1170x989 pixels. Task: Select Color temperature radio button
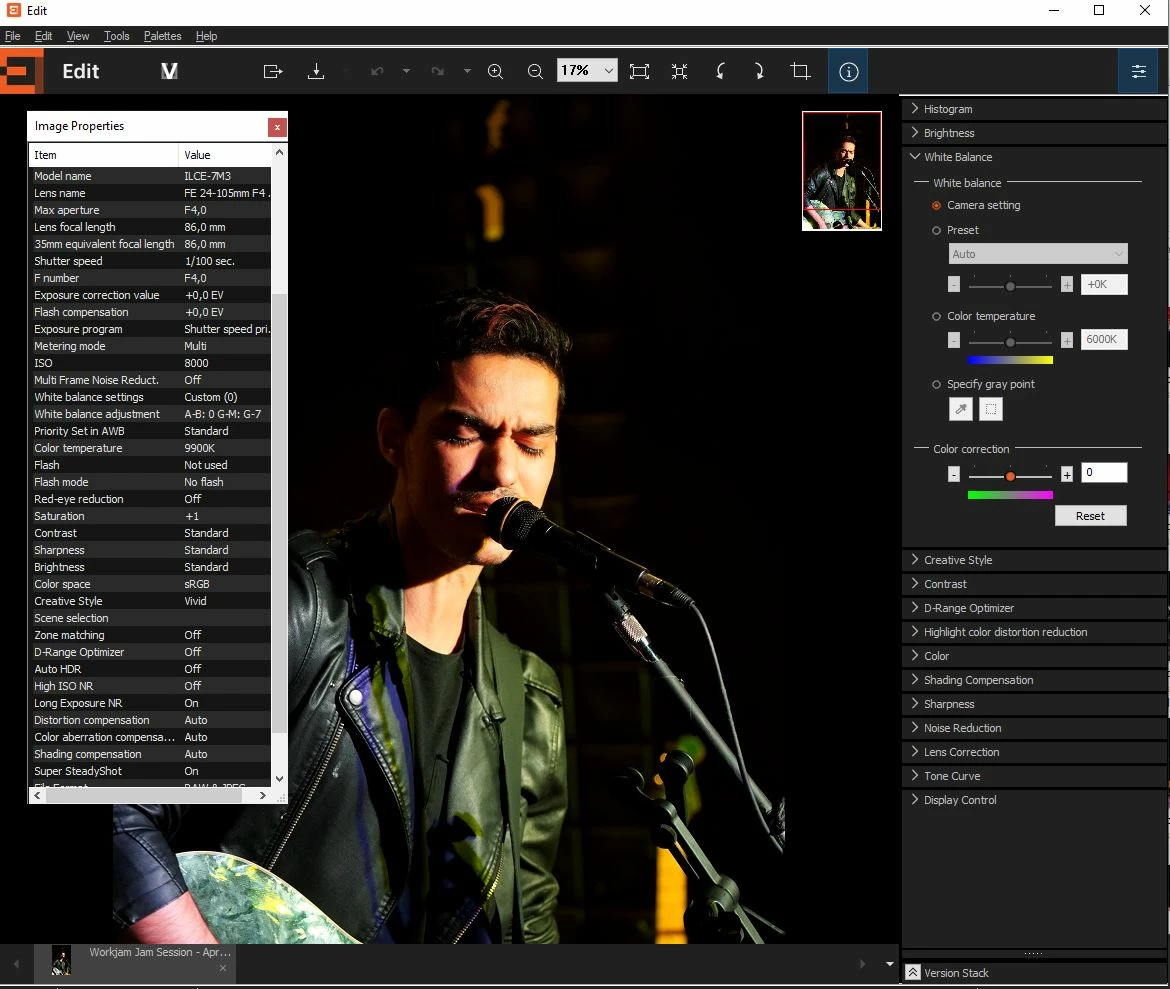tap(936, 316)
